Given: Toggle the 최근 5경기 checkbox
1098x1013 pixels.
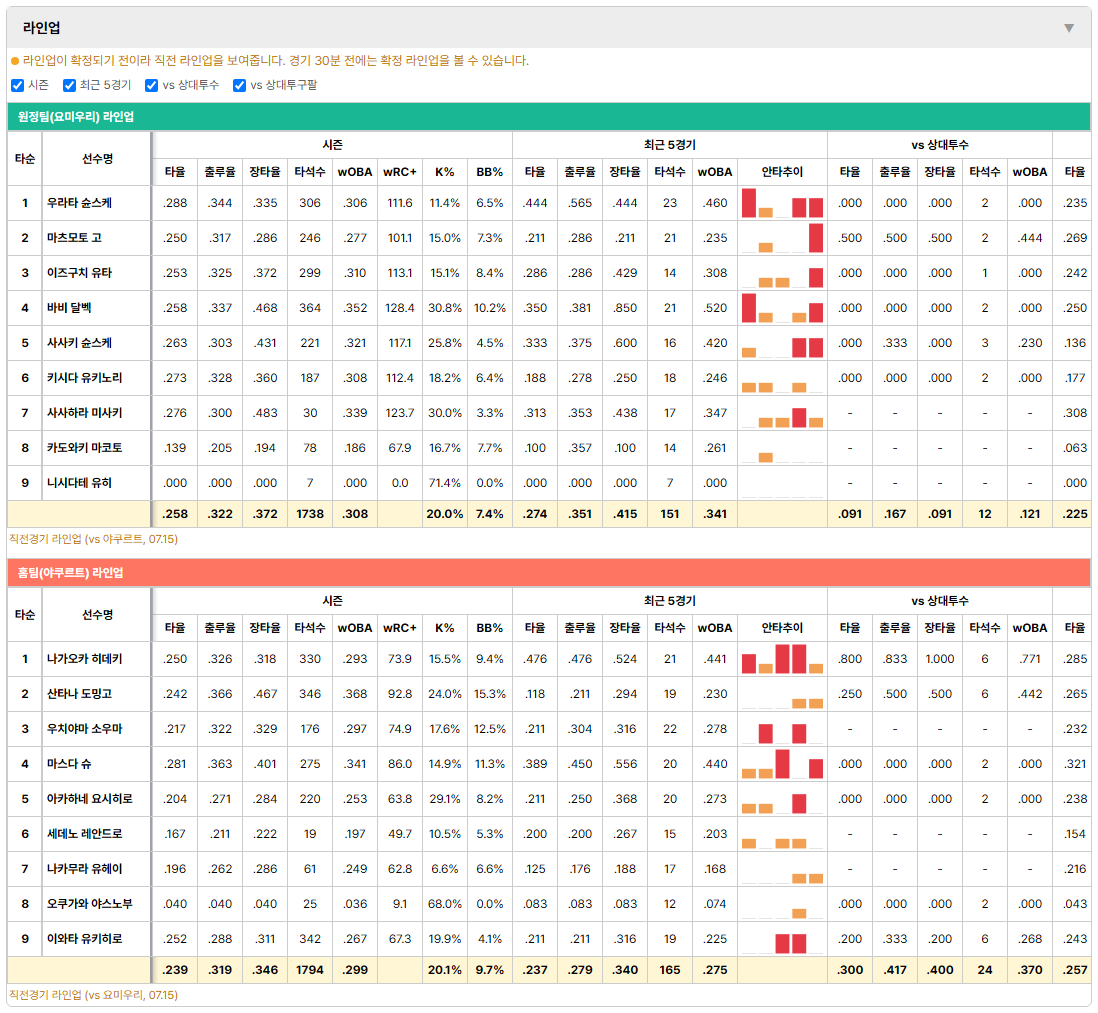Looking at the screenshot, I should [x=69, y=85].
